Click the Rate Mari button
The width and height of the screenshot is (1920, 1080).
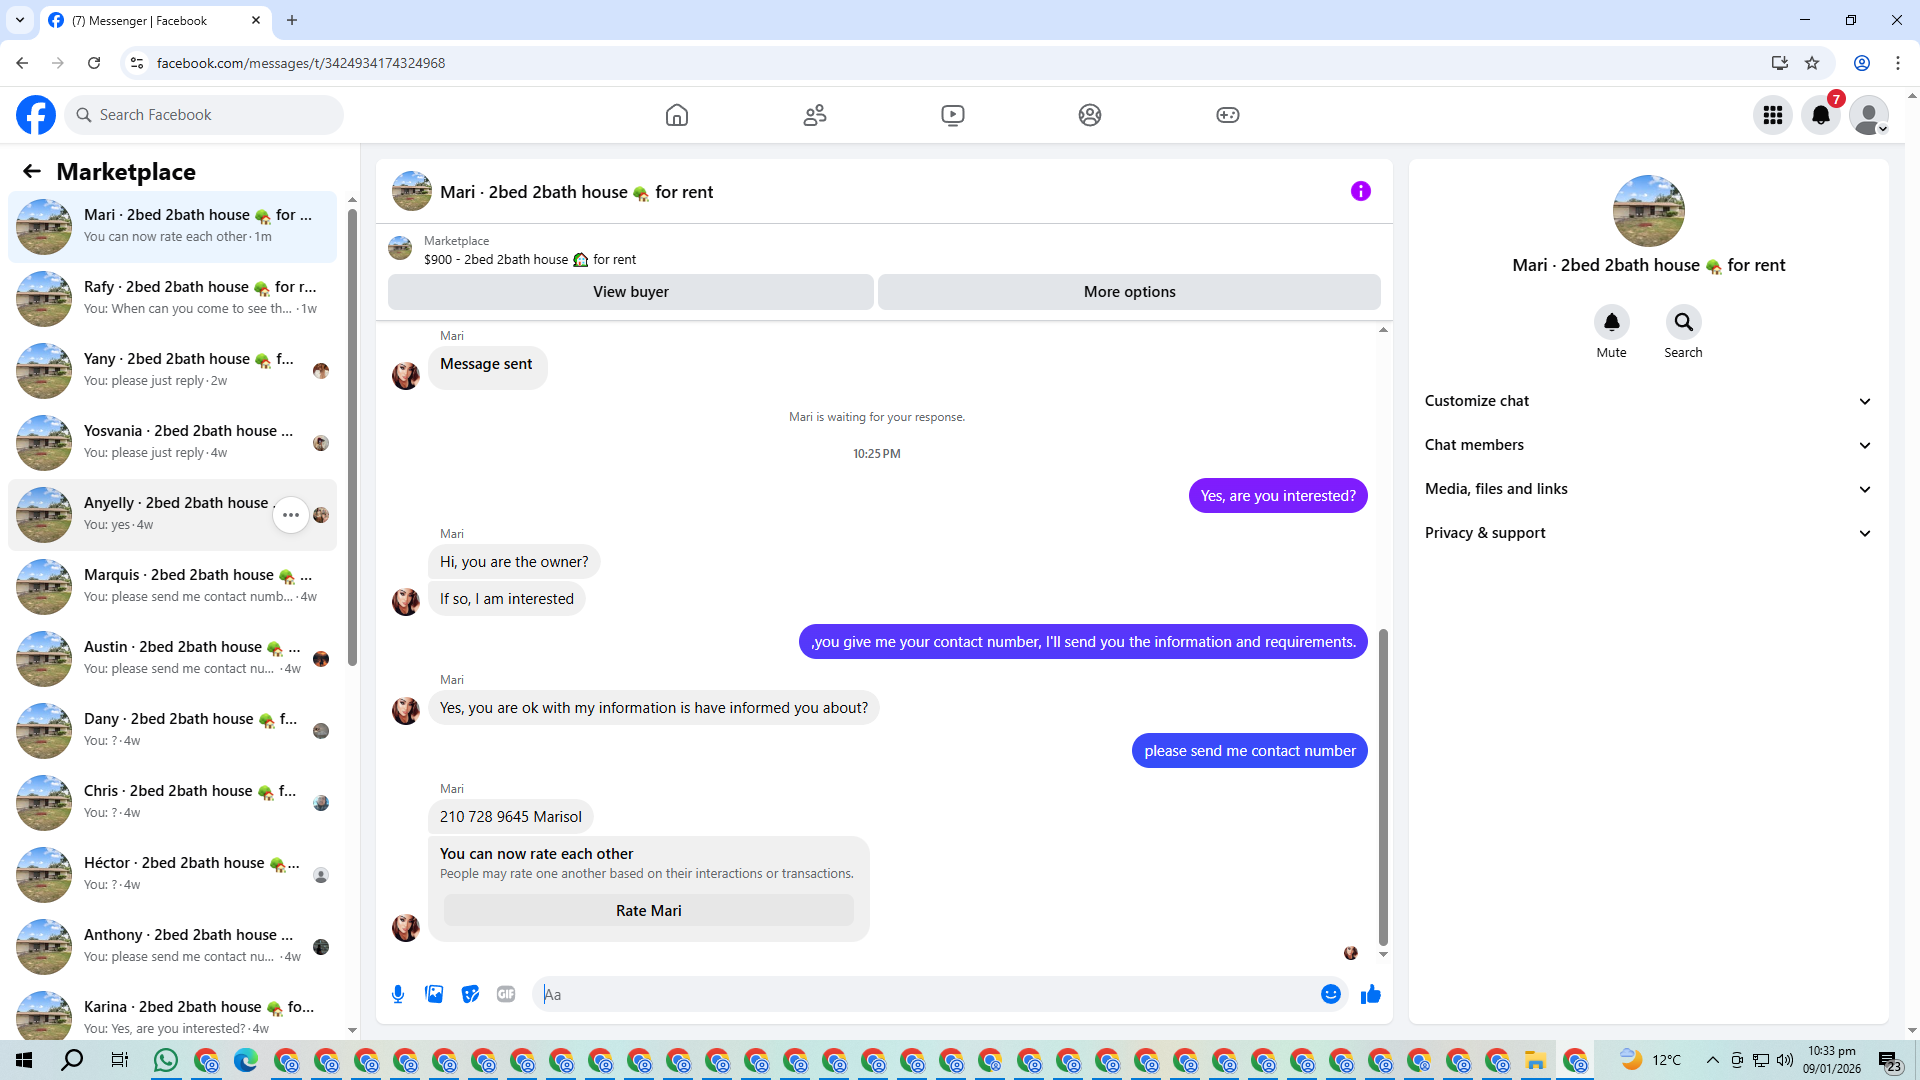(648, 911)
